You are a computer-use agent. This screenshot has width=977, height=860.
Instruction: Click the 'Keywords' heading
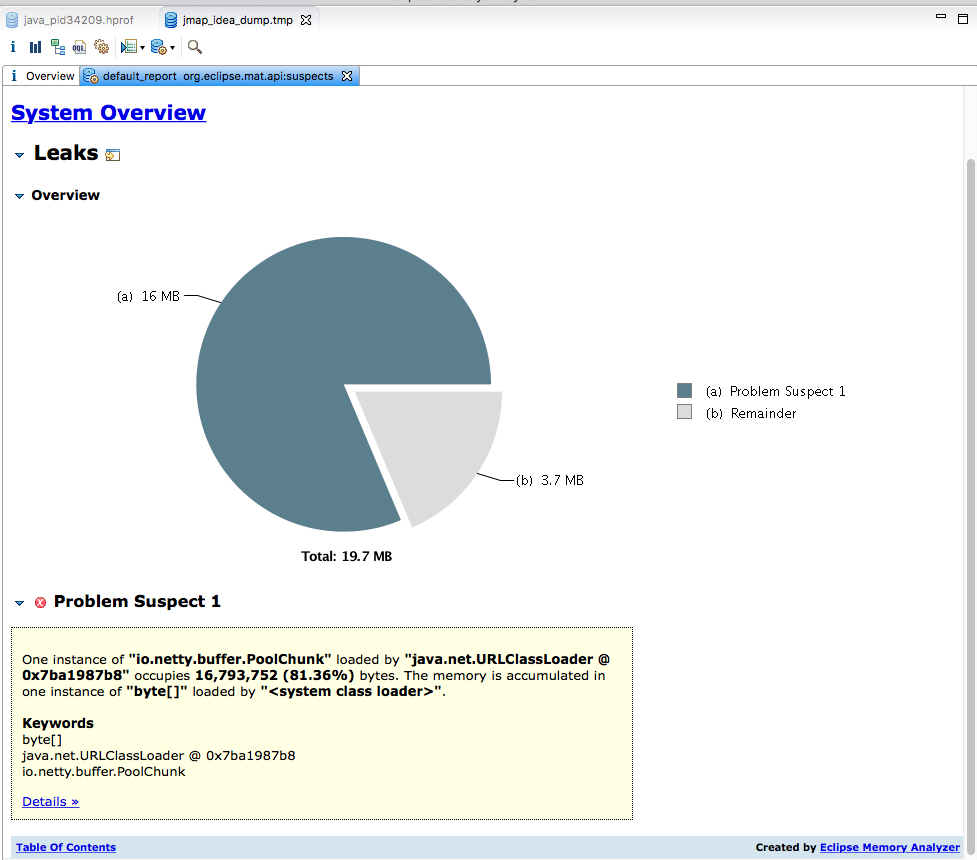tap(58, 723)
